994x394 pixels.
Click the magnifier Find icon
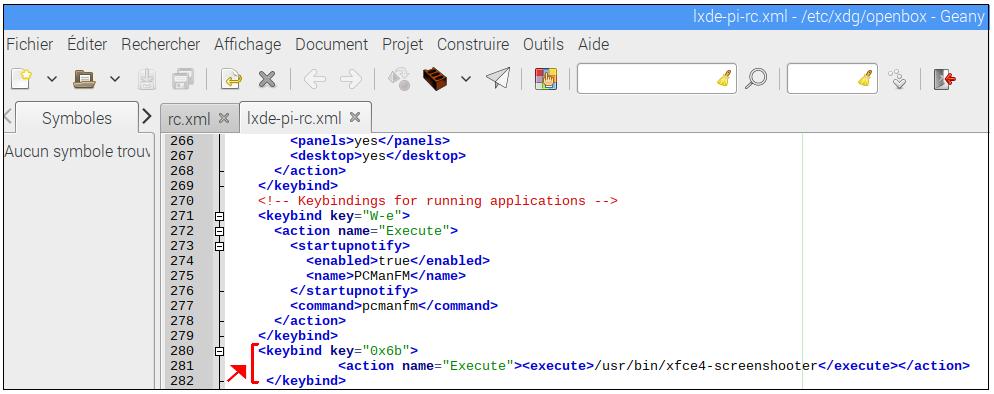(x=756, y=79)
